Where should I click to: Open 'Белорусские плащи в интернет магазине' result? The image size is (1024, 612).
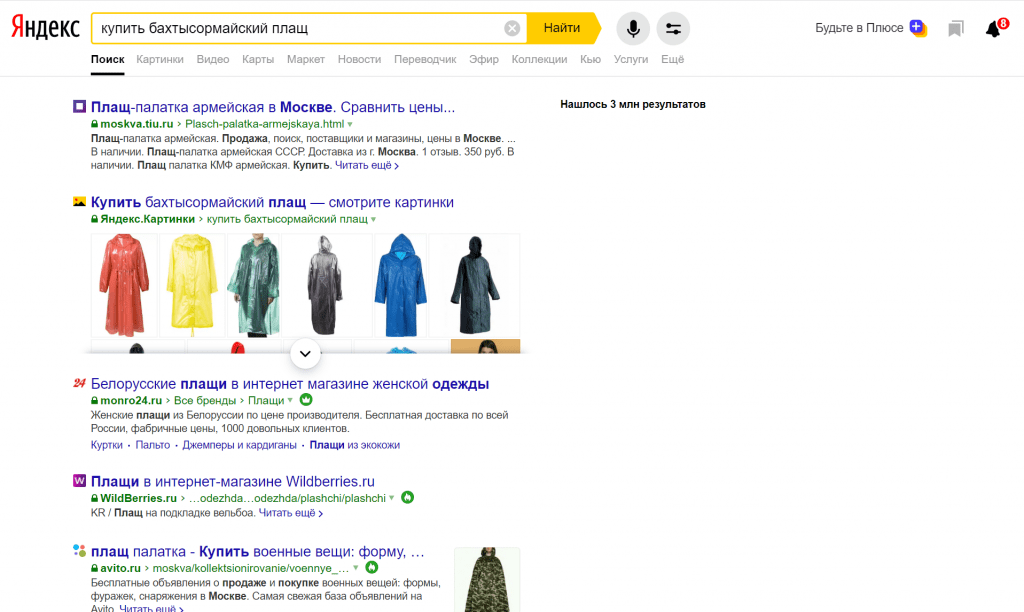(290, 384)
